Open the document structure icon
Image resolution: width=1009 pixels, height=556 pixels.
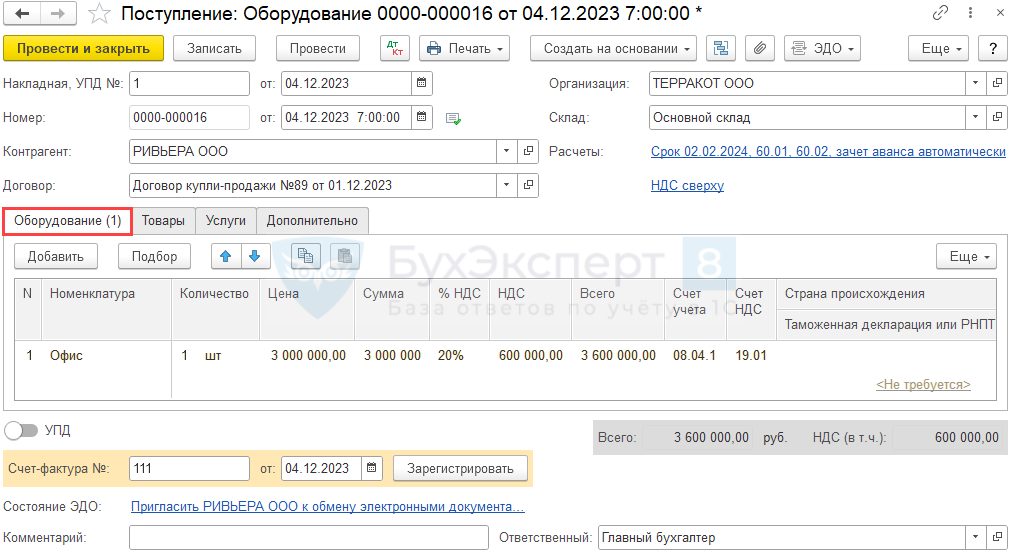coord(721,48)
